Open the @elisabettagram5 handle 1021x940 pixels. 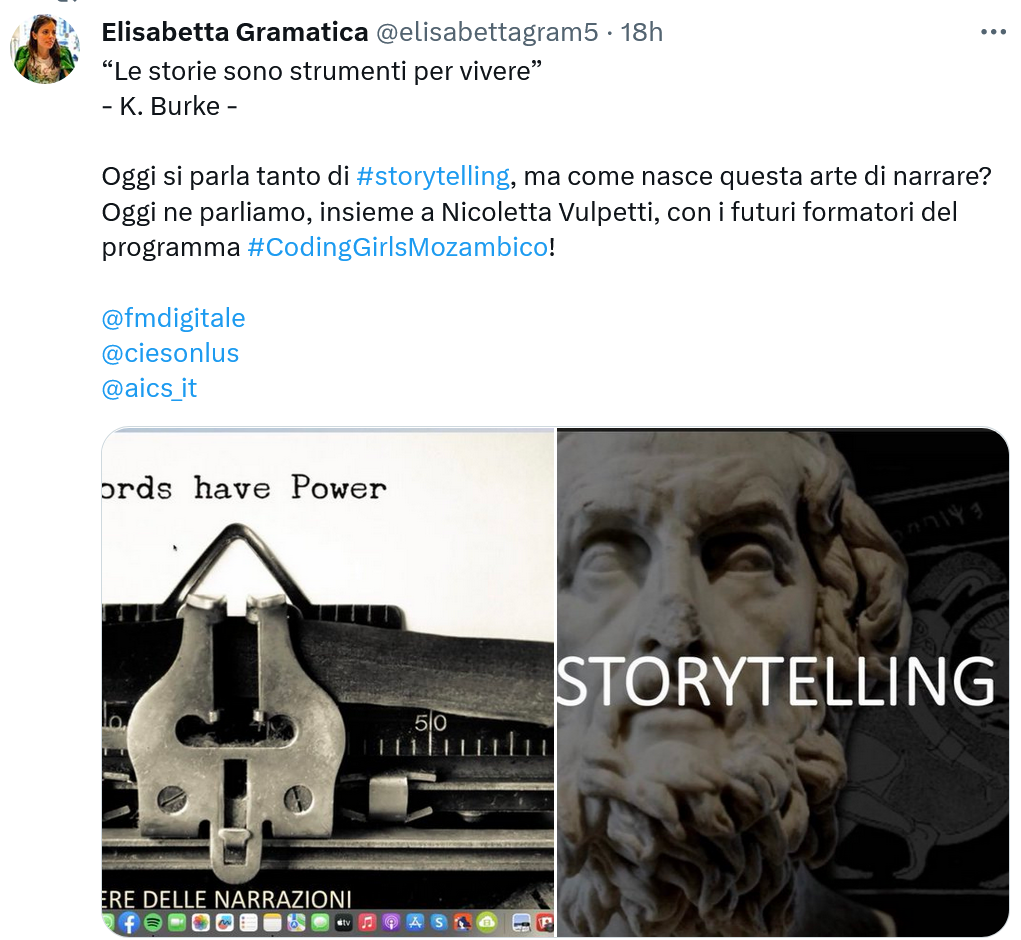[x=487, y=32]
